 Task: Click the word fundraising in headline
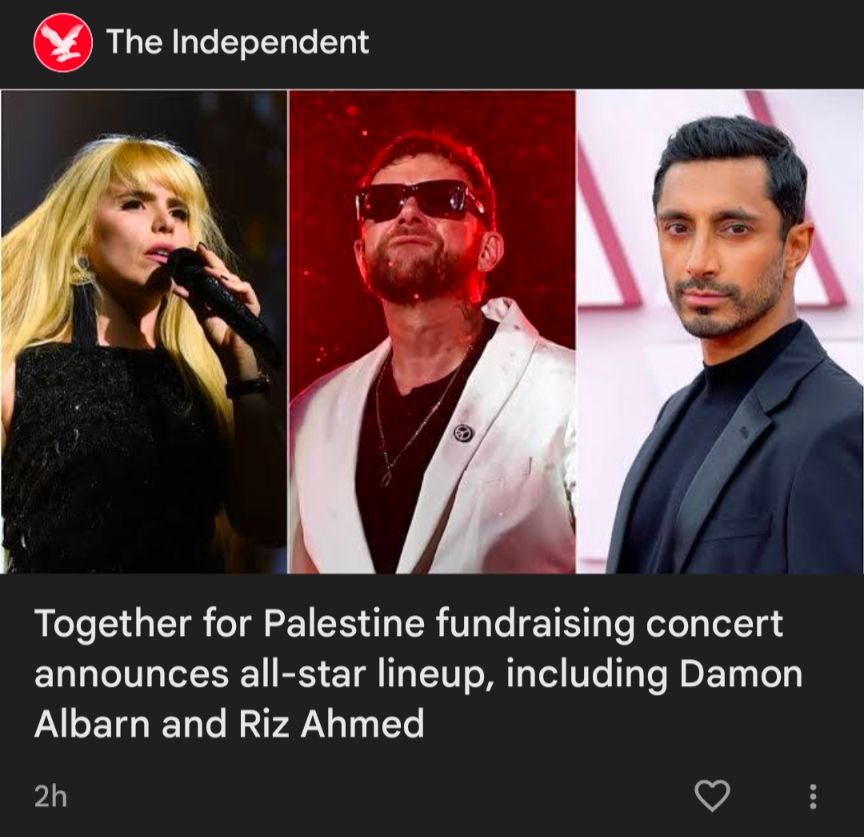[535, 624]
